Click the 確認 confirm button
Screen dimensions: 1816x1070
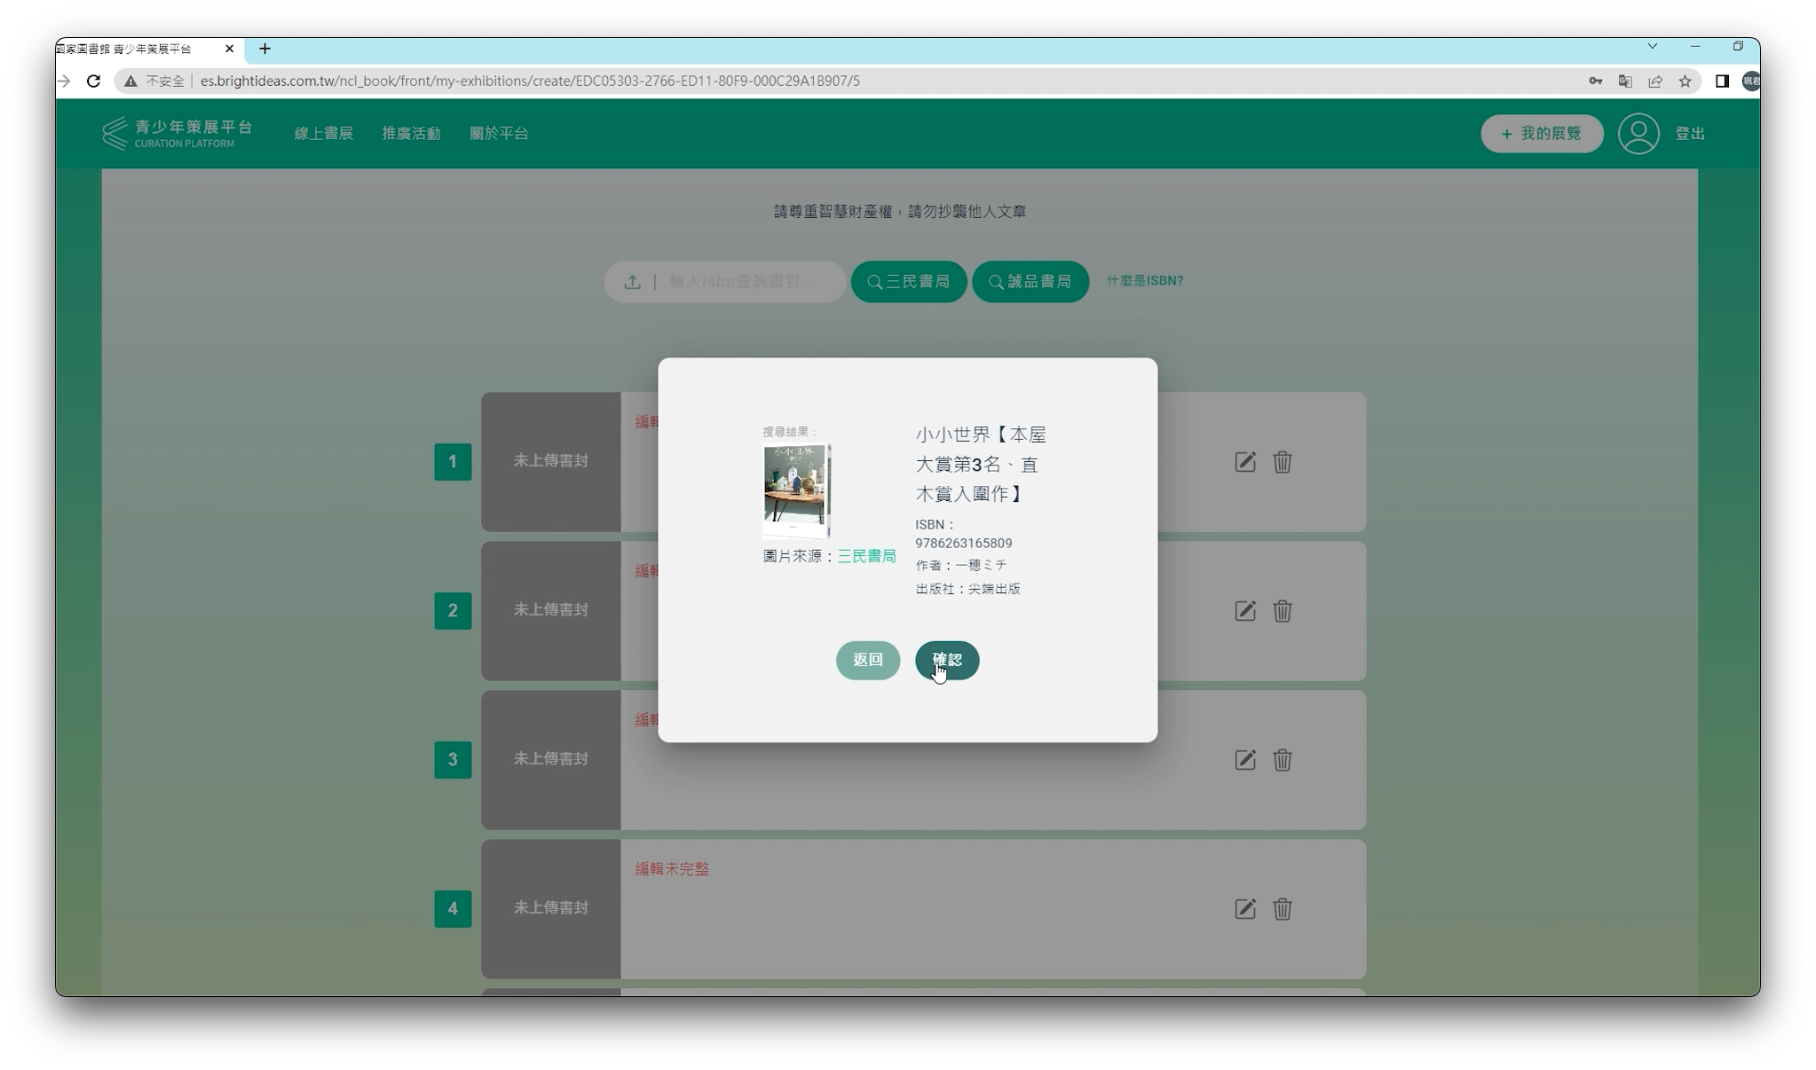pos(946,660)
